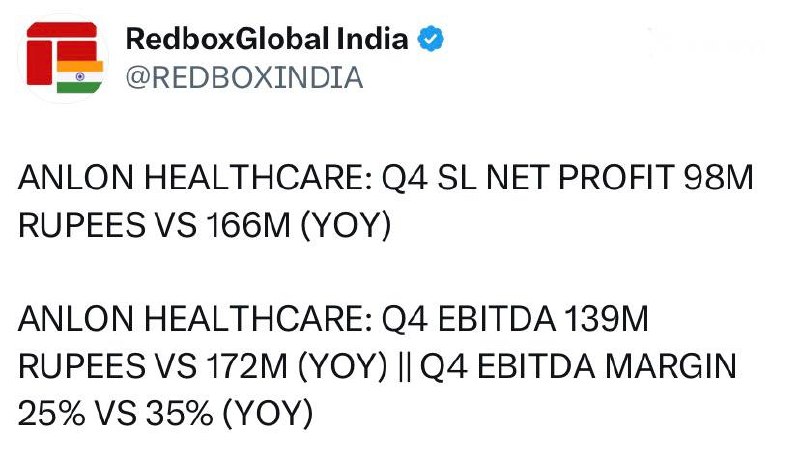The width and height of the screenshot is (800, 462).
Task: Click the NET PROFIT text
Action: tap(581, 177)
